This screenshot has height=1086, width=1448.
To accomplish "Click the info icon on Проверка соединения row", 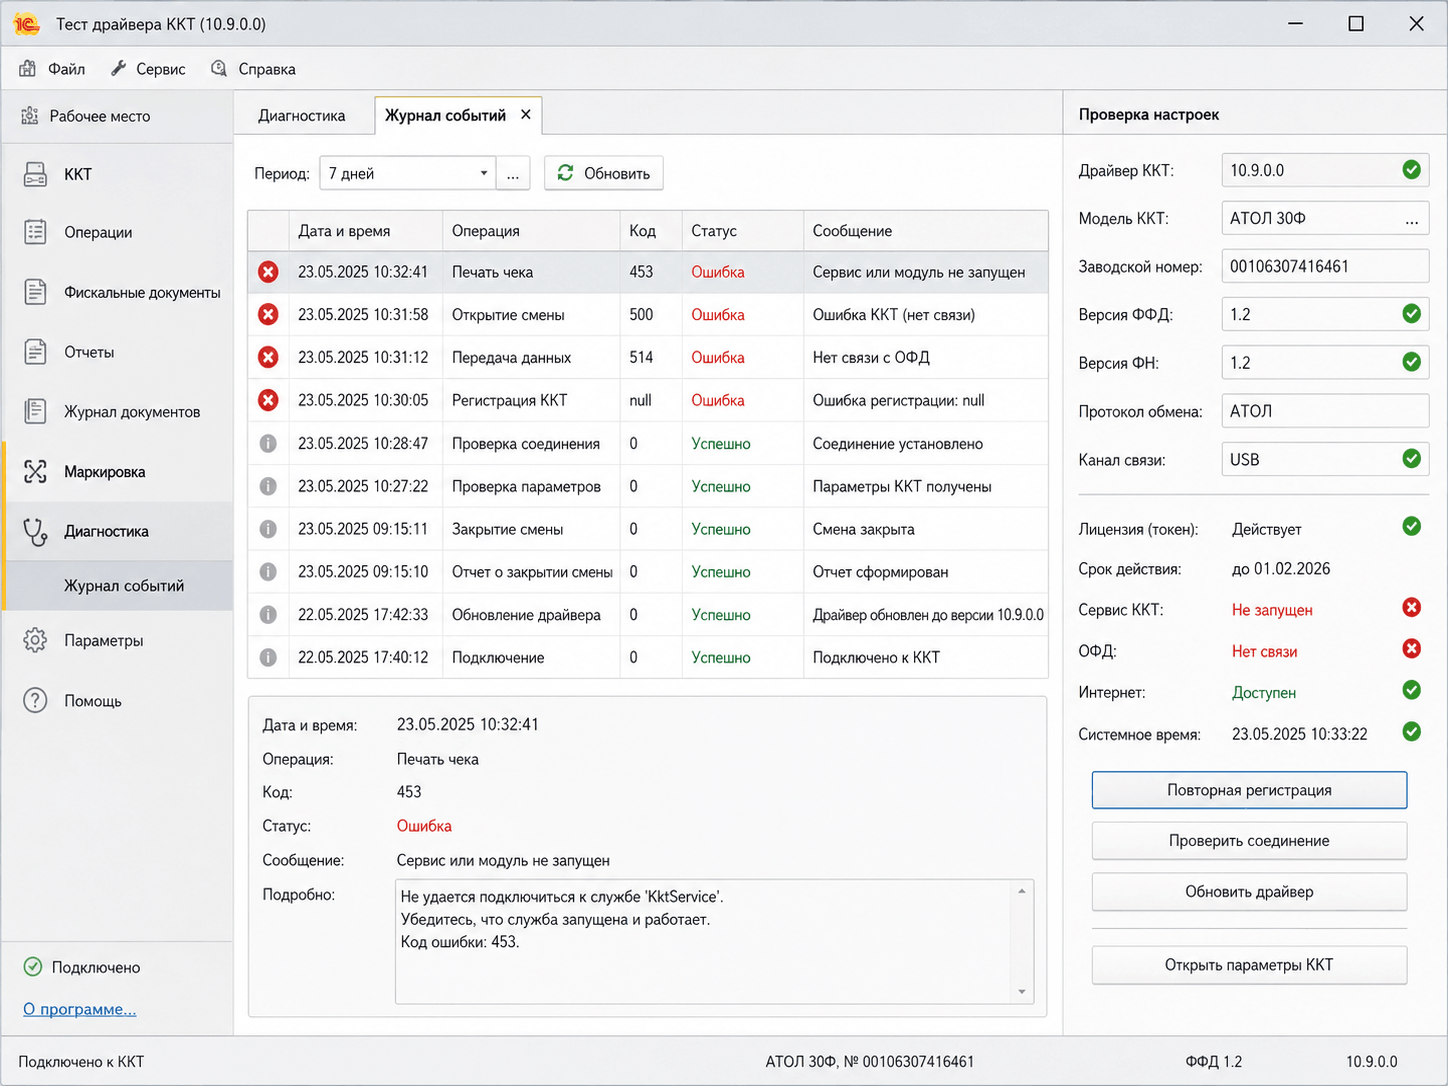I will pyautogui.click(x=268, y=443).
